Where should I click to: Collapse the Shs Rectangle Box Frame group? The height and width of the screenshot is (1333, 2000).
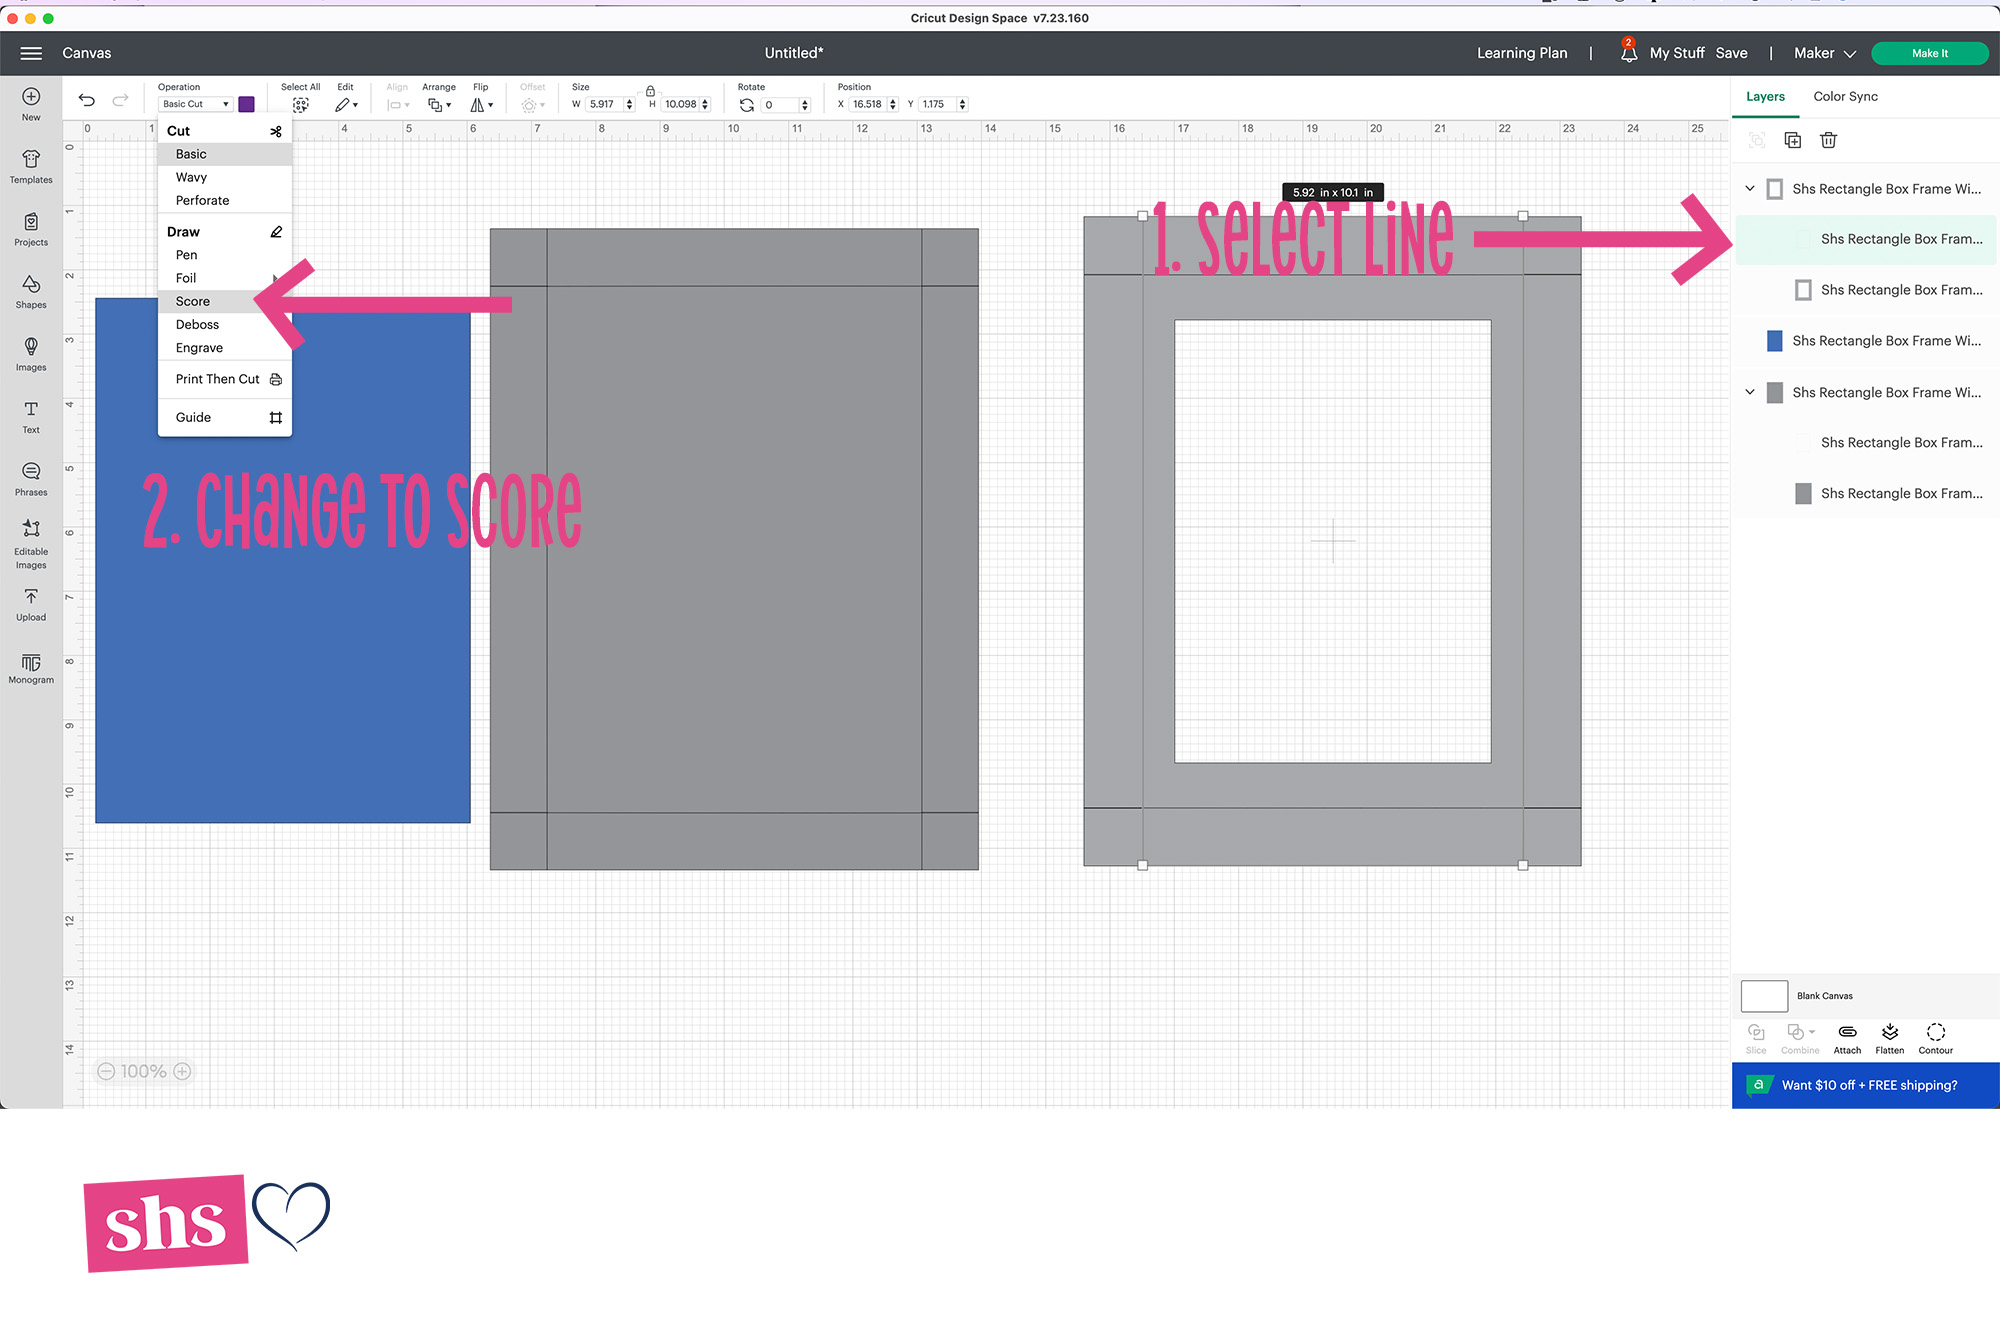point(1749,188)
